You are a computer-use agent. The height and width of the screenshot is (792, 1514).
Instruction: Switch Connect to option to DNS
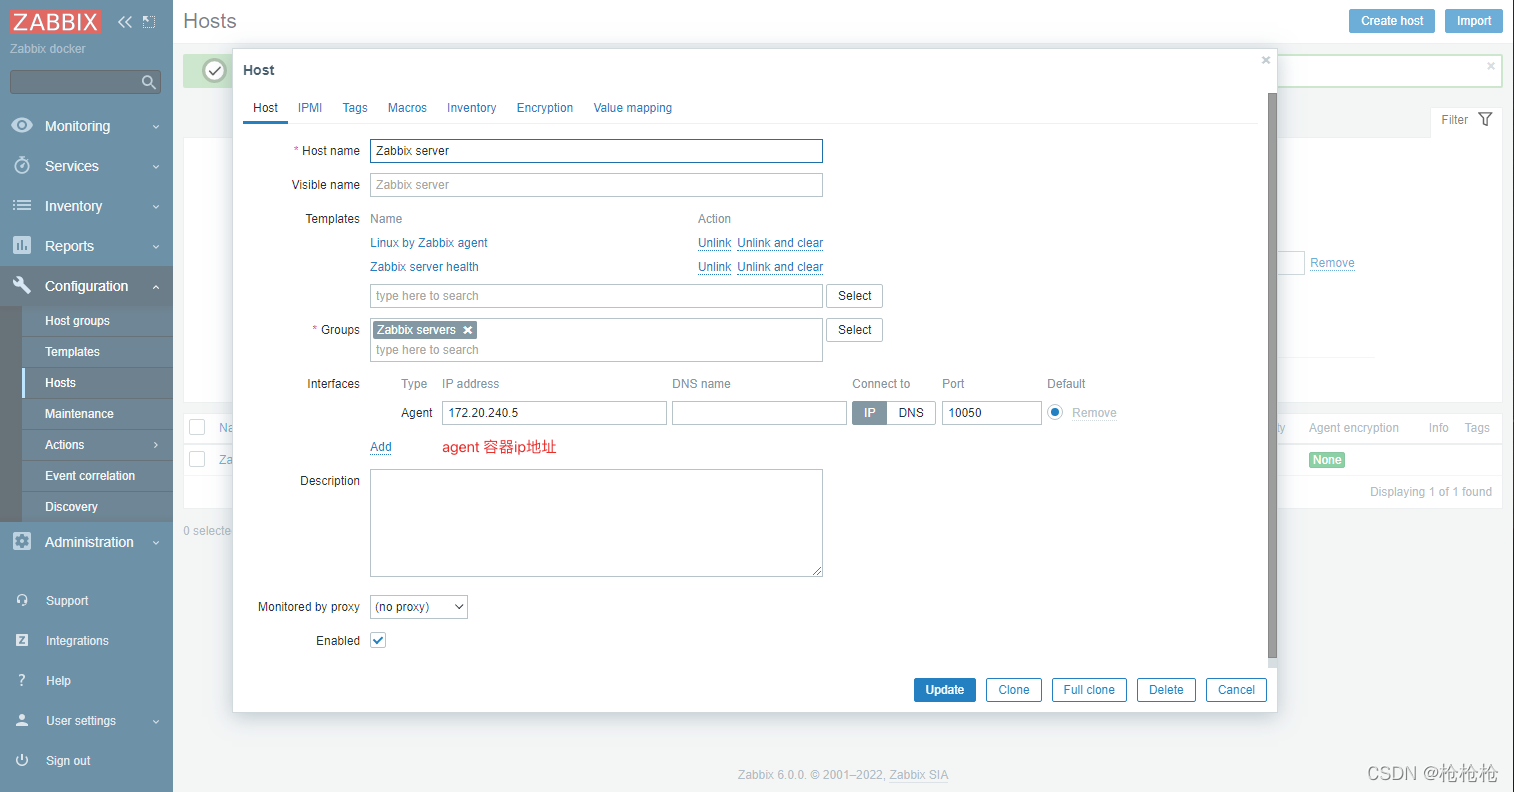click(x=911, y=413)
